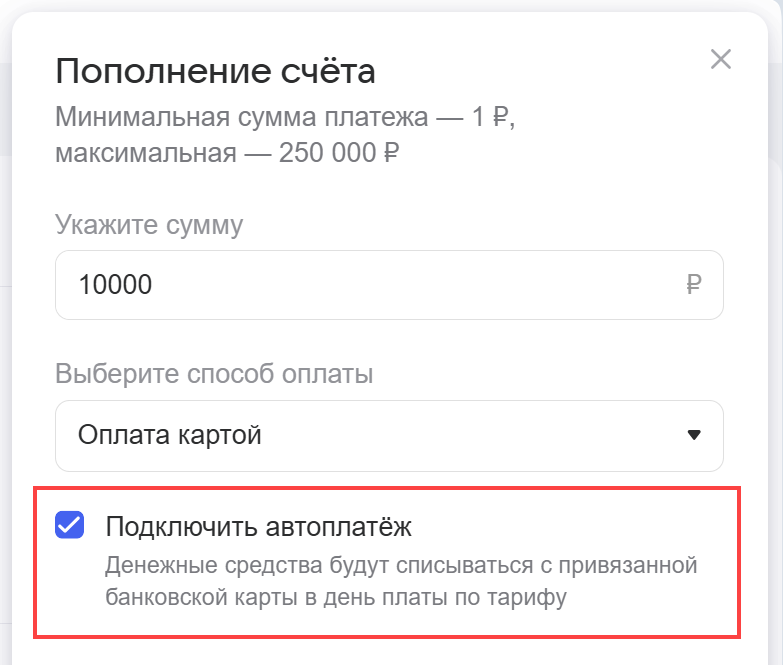The height and width of the screenshot is (665, 783).
Task: Click the 1 ₽ minimum amount text
Action: (x=491, y=118)
